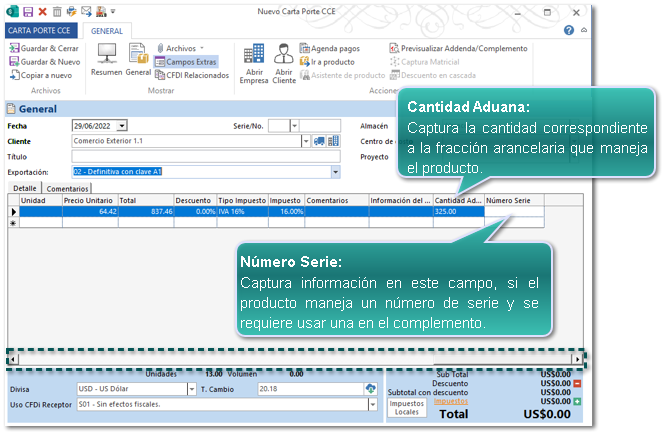Screen dimensions: 667x435
Task: Open the help question mark icon
Action: click(x=569, y=30)
